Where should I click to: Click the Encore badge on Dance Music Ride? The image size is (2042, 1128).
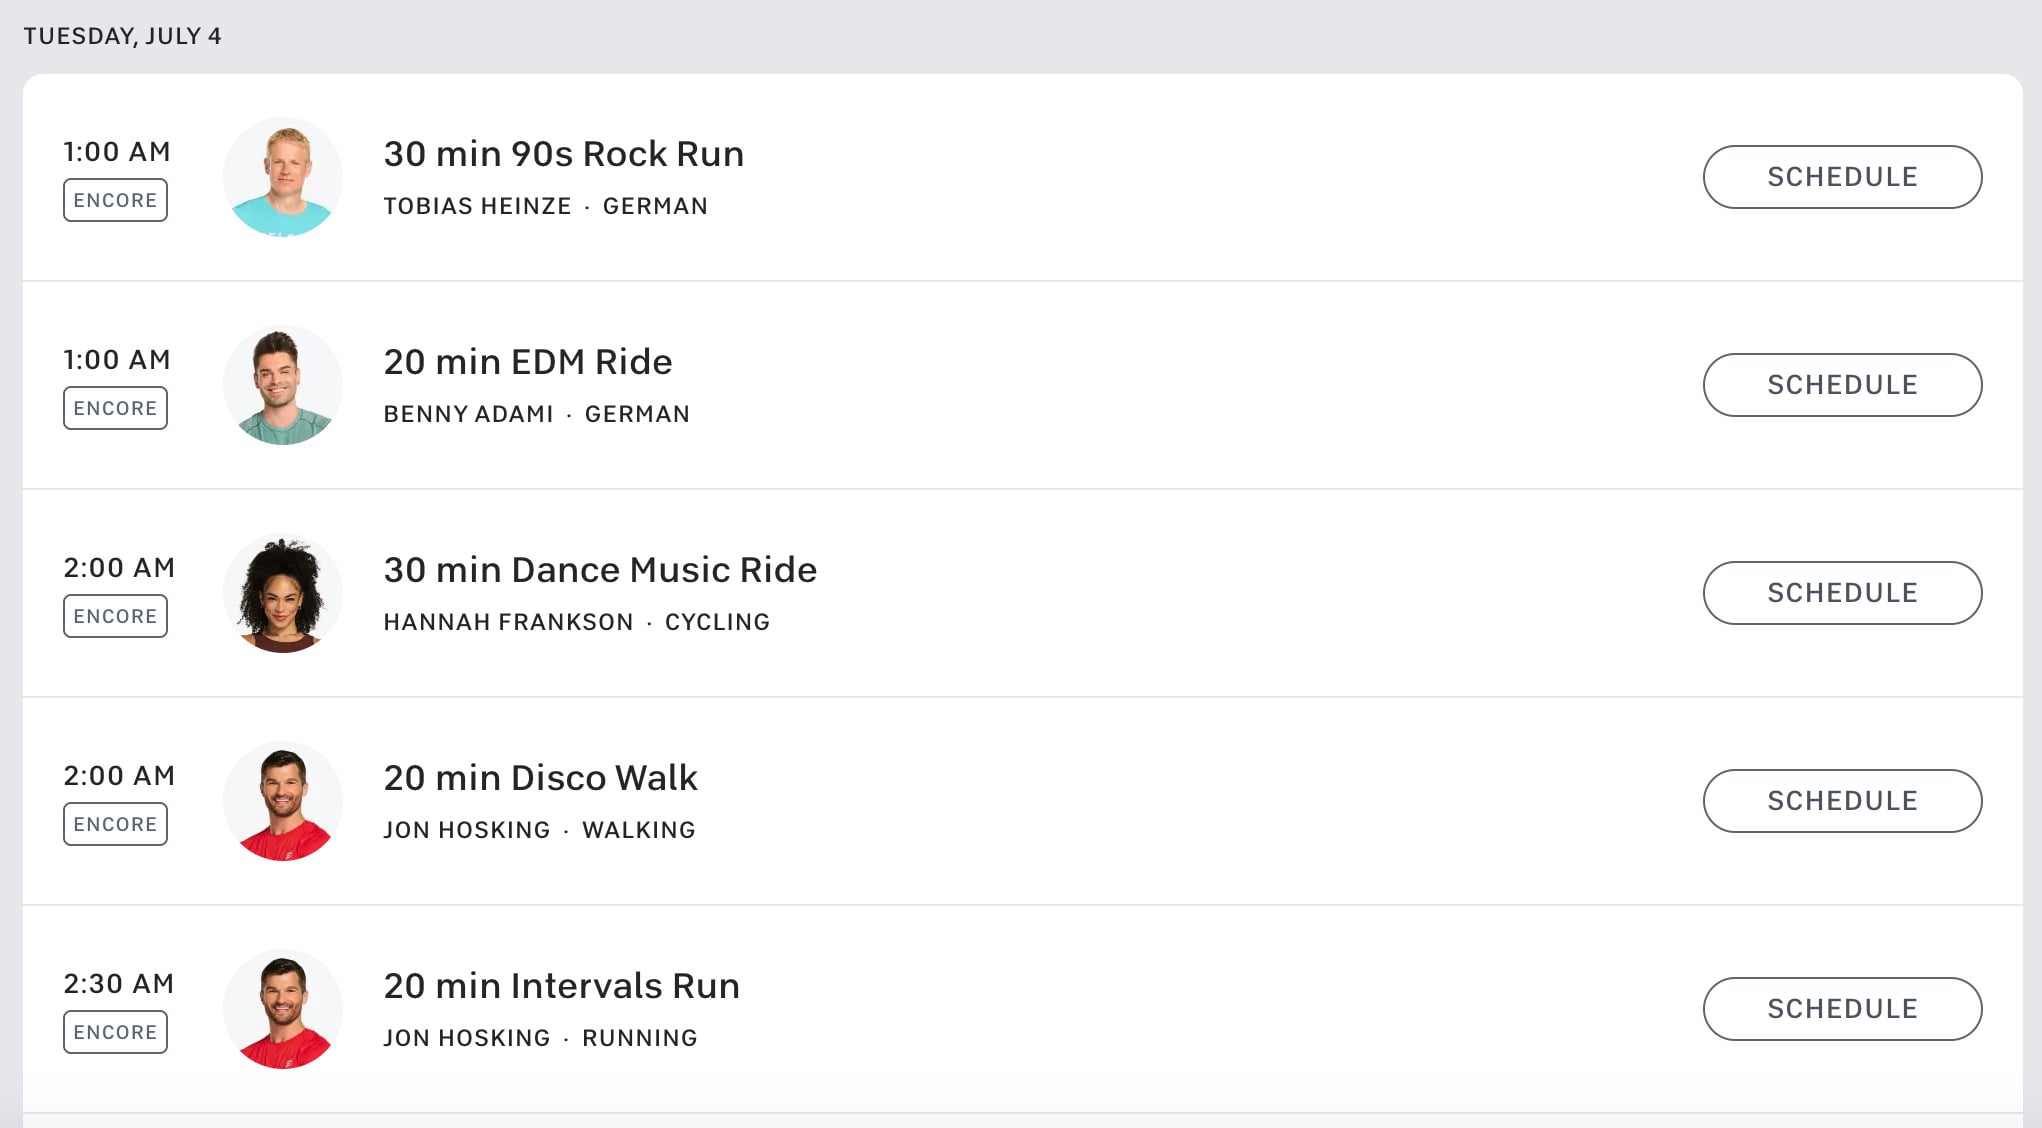tap(115, 616)
